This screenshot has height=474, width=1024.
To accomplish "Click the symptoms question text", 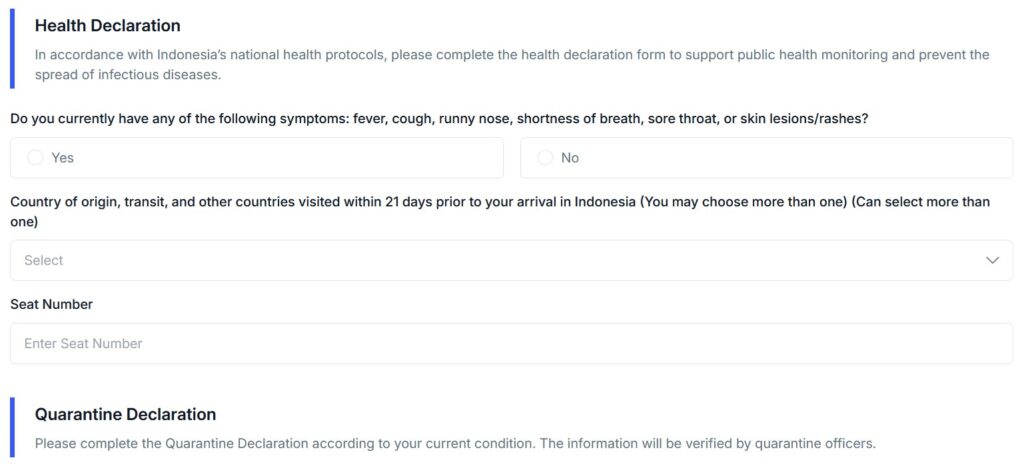I will click(x=440, y=119).
